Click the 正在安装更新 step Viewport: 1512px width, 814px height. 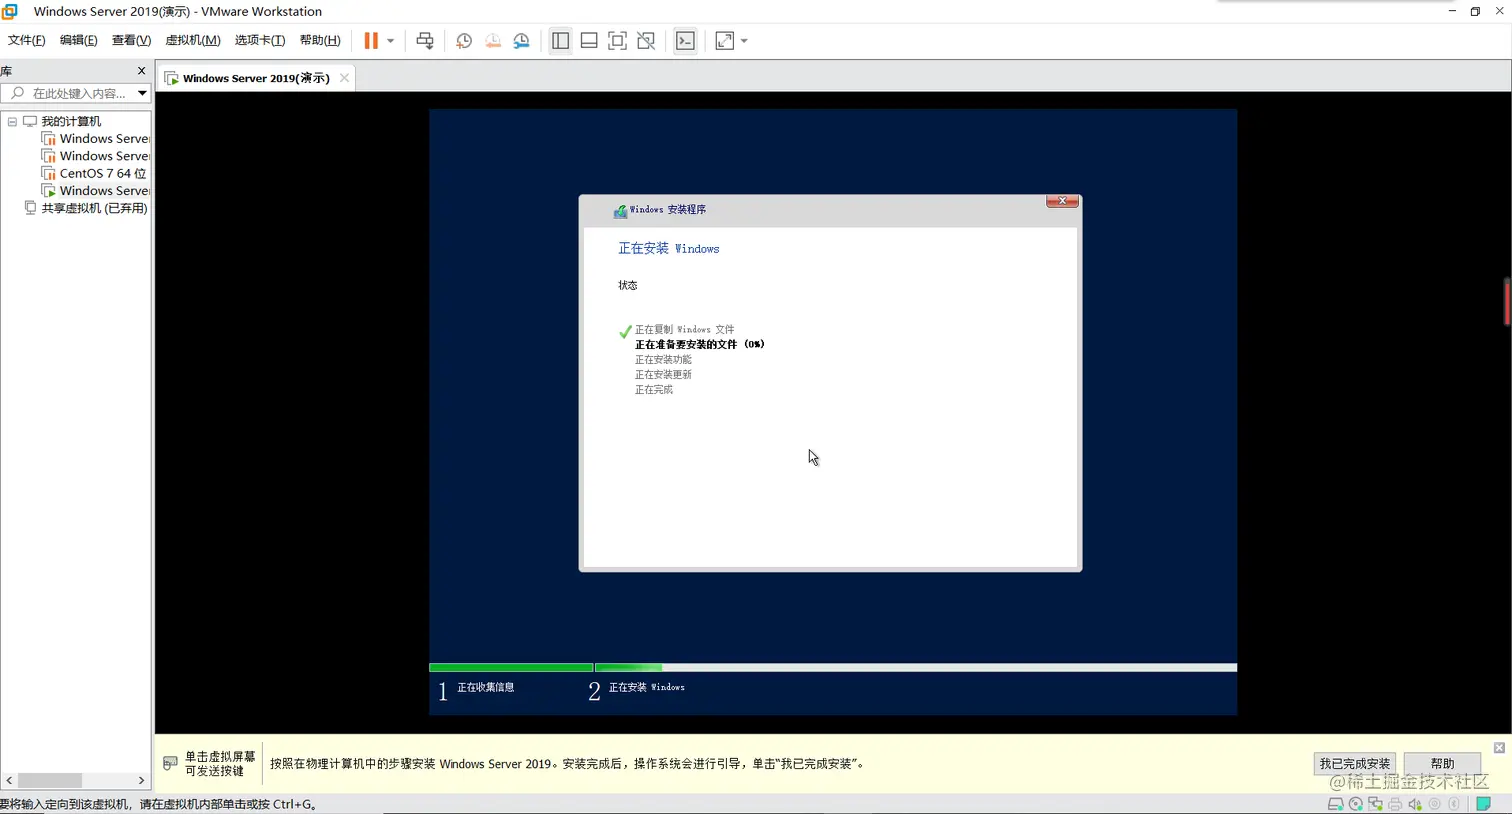663,374
